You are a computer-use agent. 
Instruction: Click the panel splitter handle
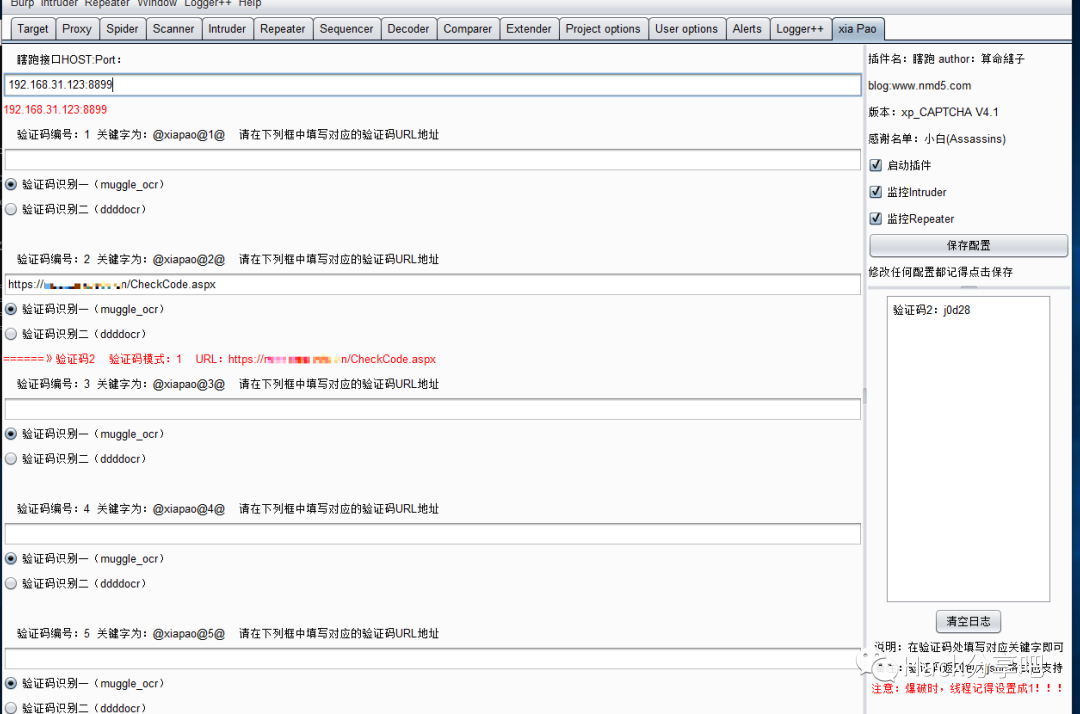pos(864,396)
